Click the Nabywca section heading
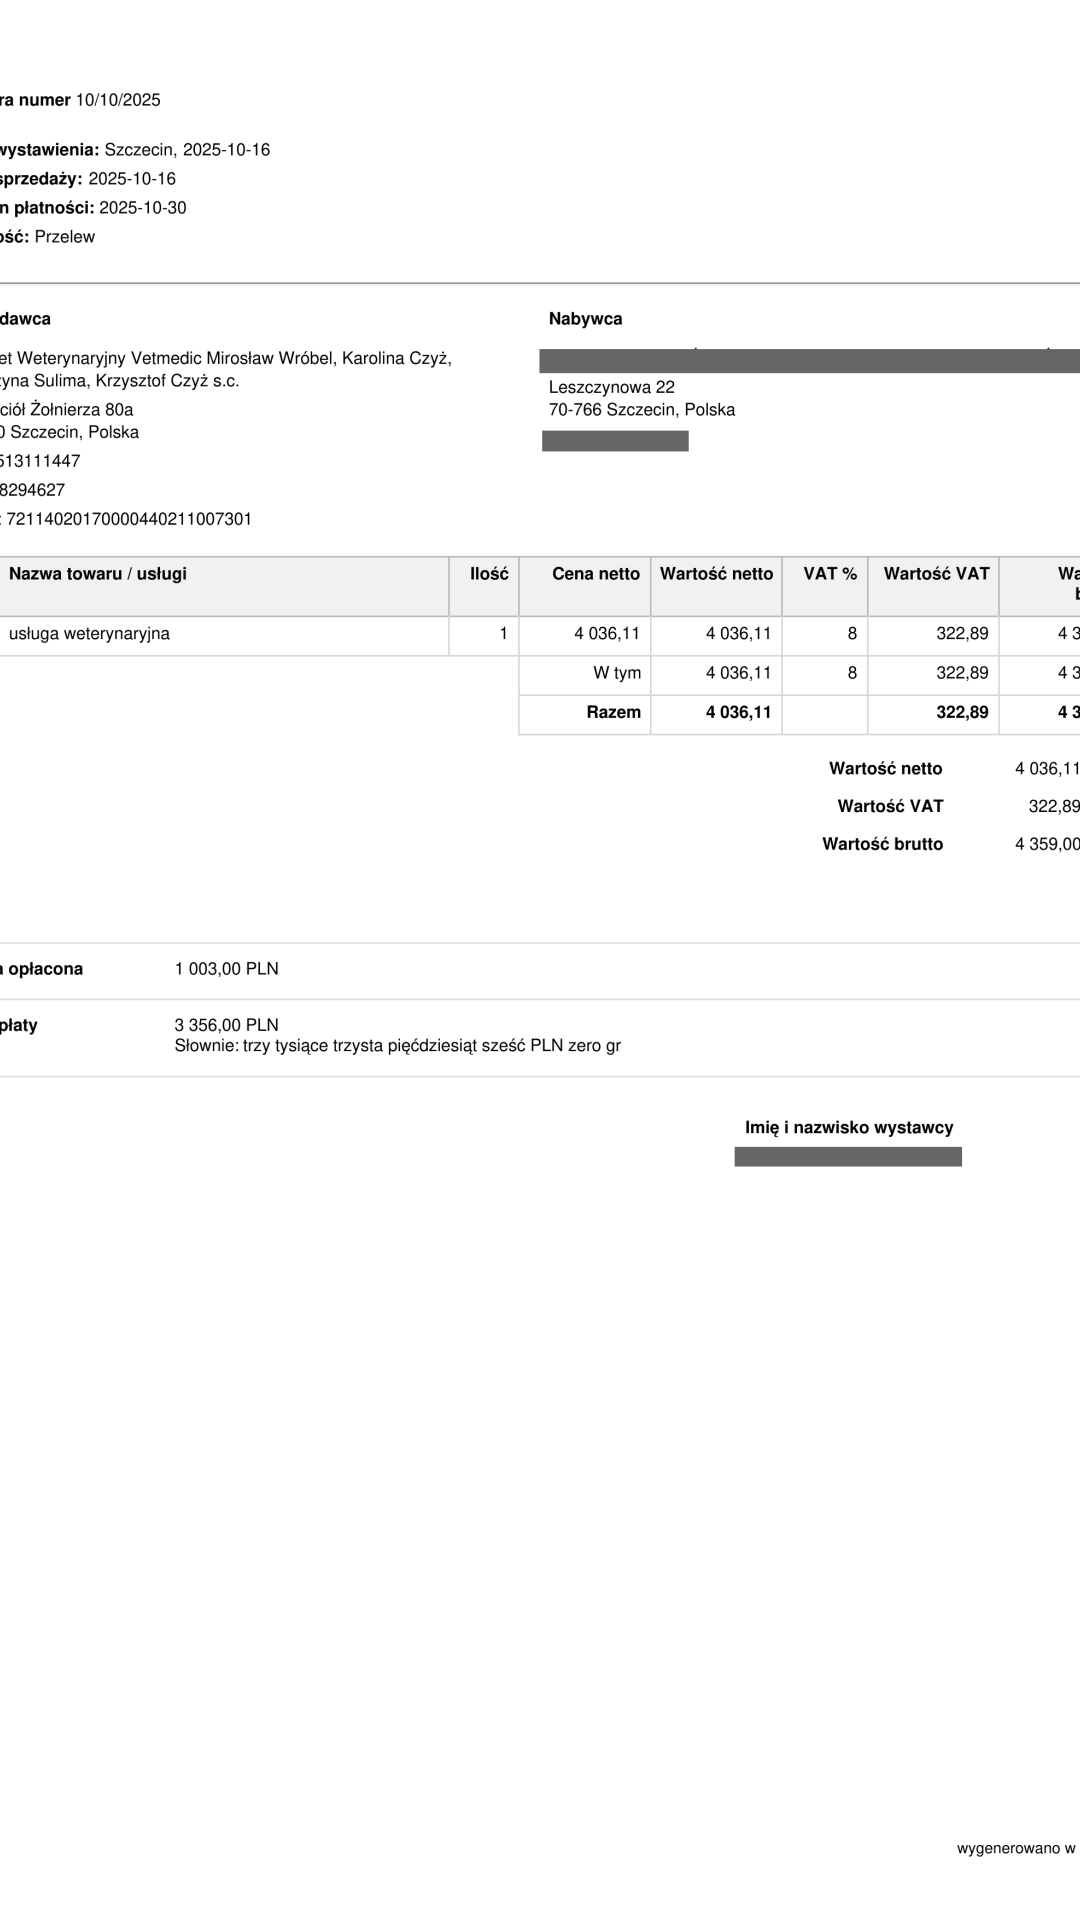 click(x=585, y=319)
